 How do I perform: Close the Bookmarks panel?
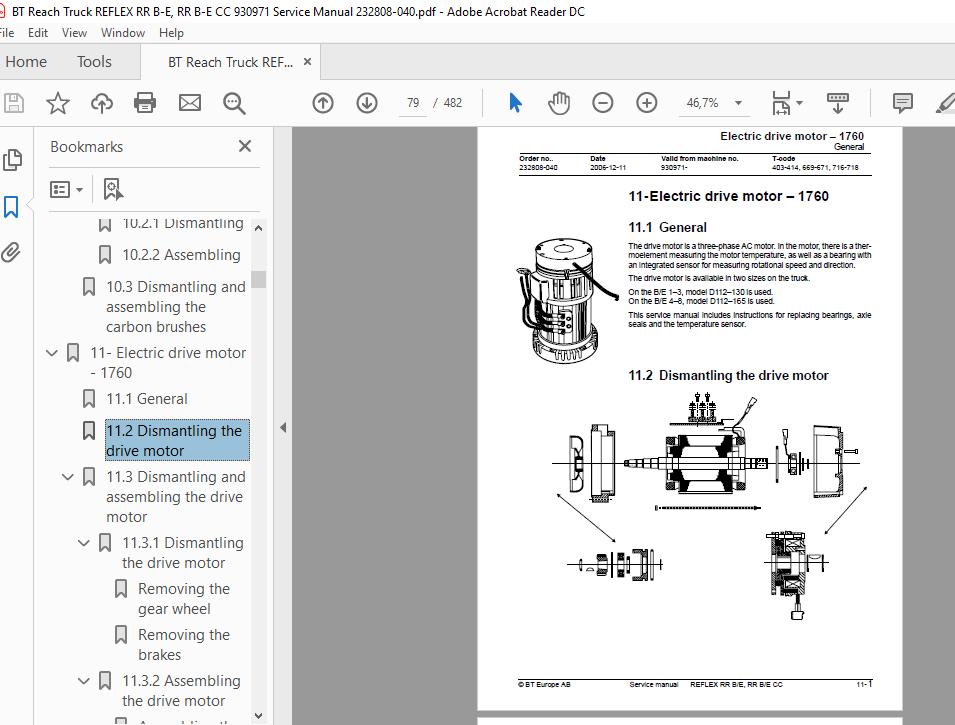pyautogui.click(x=245, y=146)
